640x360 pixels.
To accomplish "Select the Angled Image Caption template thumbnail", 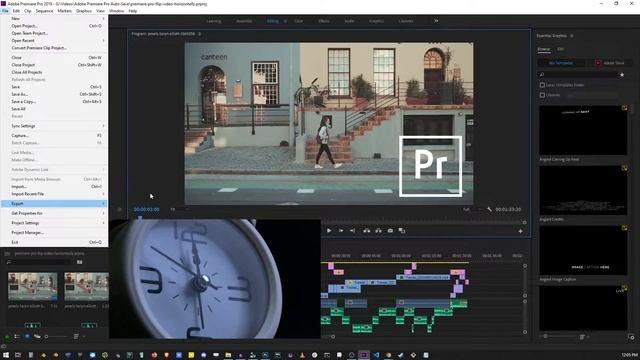I will pos(583,250).
